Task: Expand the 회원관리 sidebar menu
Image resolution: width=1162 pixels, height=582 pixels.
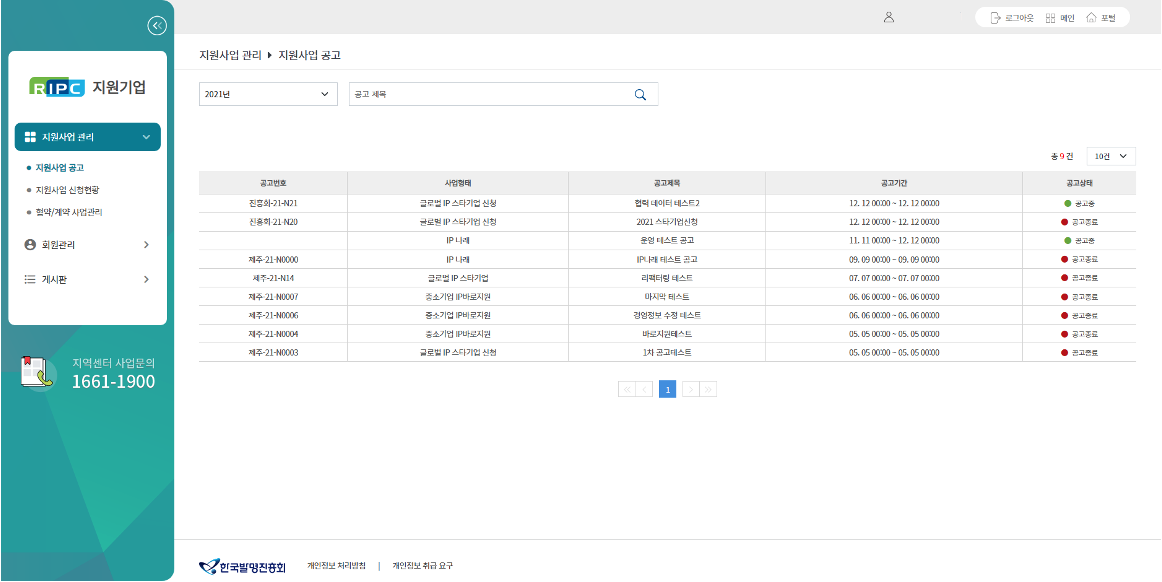Action: [x=87, y=244]
